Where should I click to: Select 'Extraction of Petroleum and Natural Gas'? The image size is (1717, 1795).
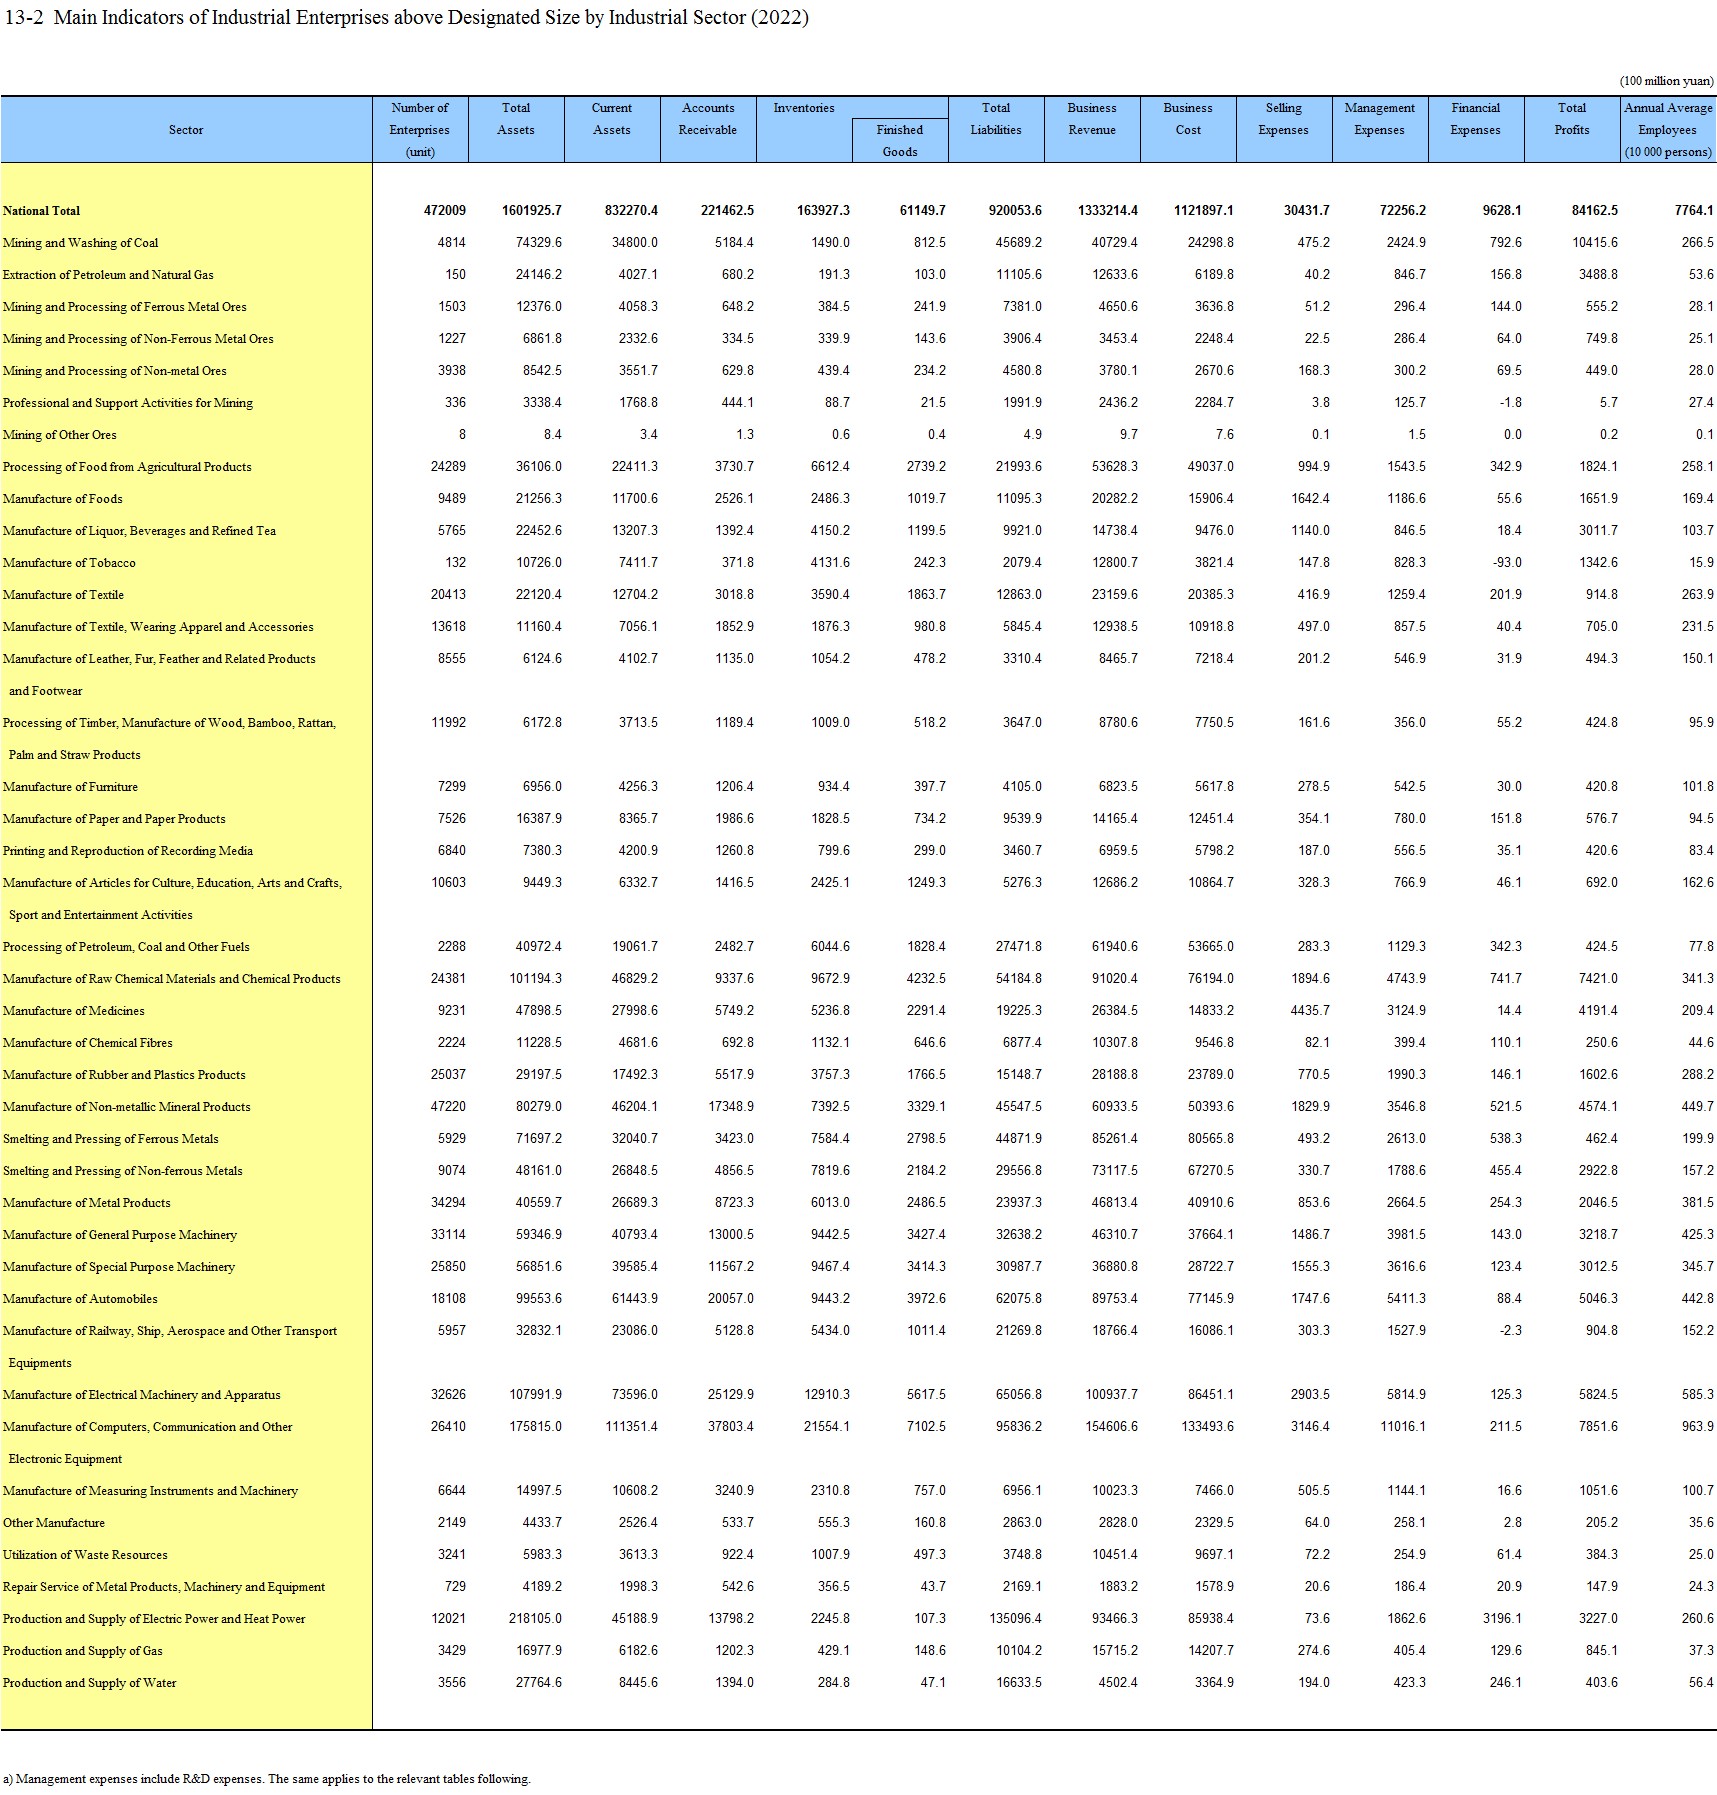(108, 275)
